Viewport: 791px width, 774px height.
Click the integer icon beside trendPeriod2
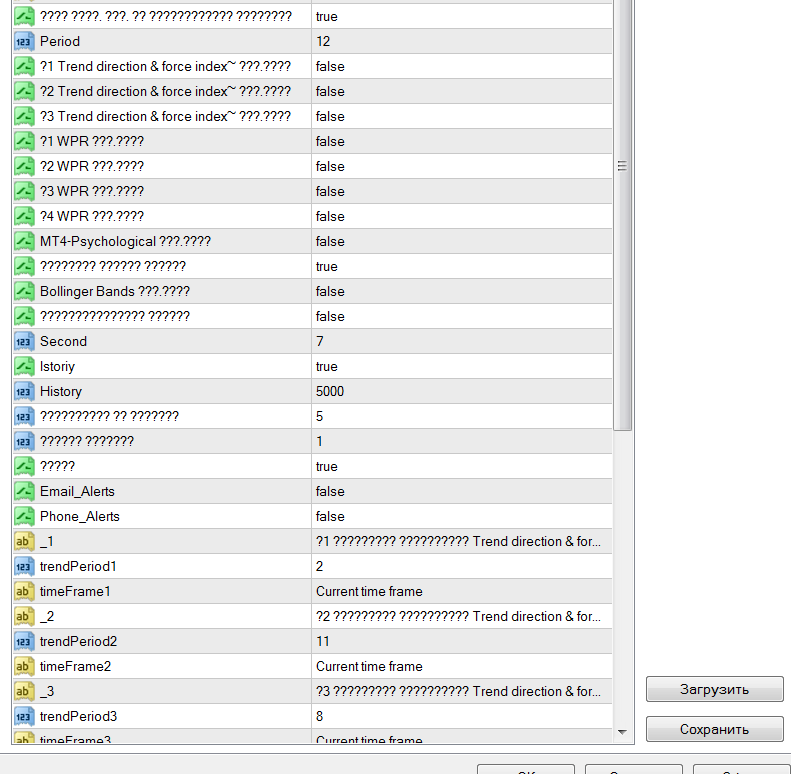point(24,641)
